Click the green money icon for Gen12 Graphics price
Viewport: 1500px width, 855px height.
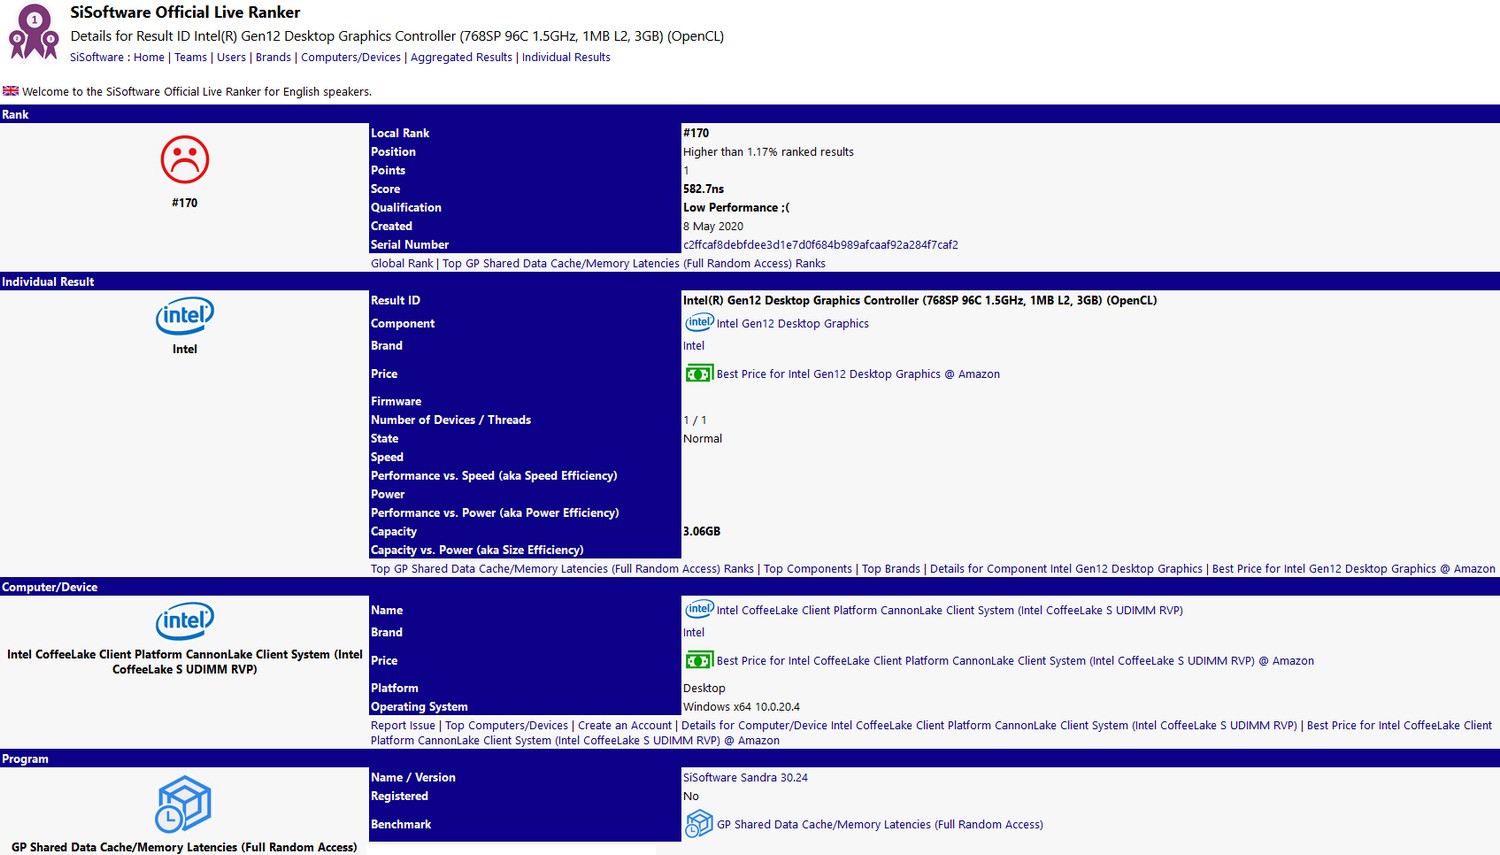pyautogui.click(x=699, y=373)
